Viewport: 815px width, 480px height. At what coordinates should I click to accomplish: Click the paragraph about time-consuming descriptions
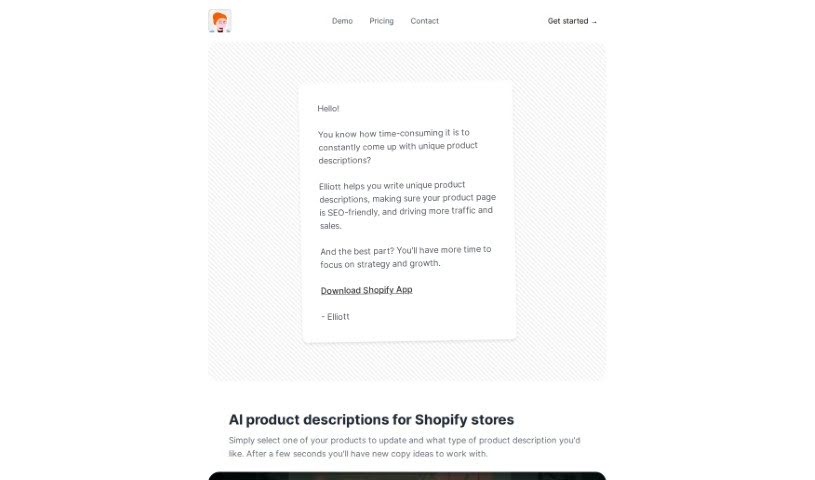coord(397,146)
